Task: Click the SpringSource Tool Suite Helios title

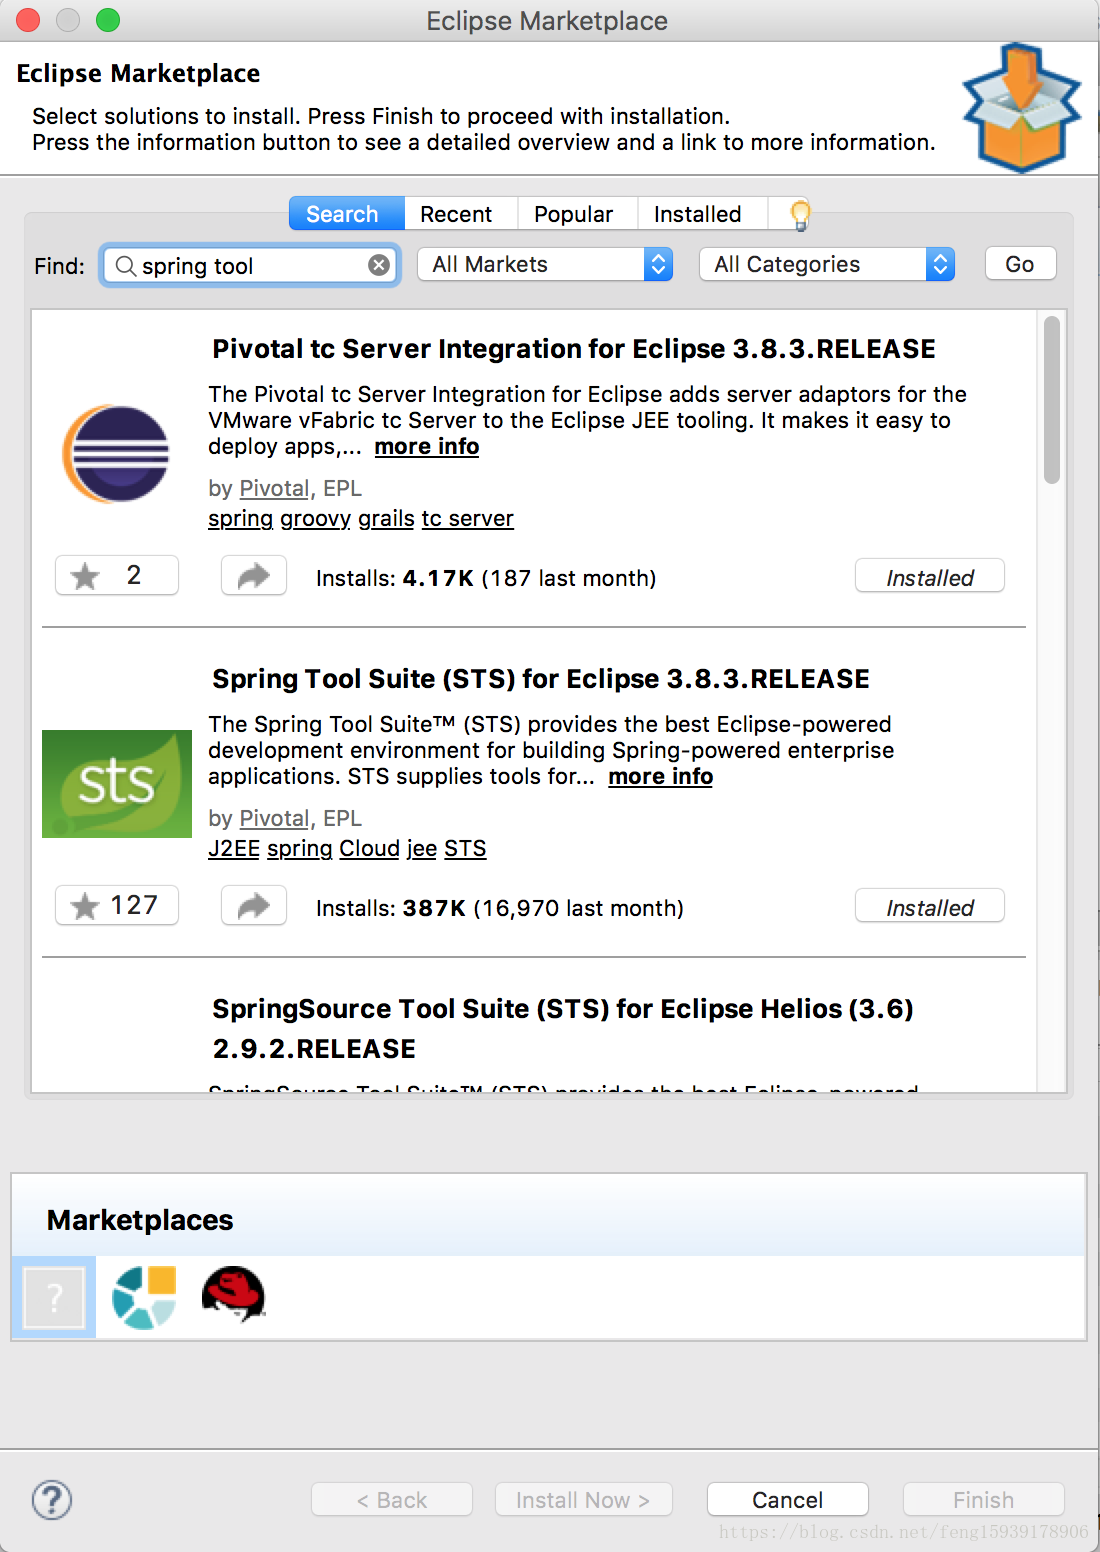Action: pos(563,1028)
